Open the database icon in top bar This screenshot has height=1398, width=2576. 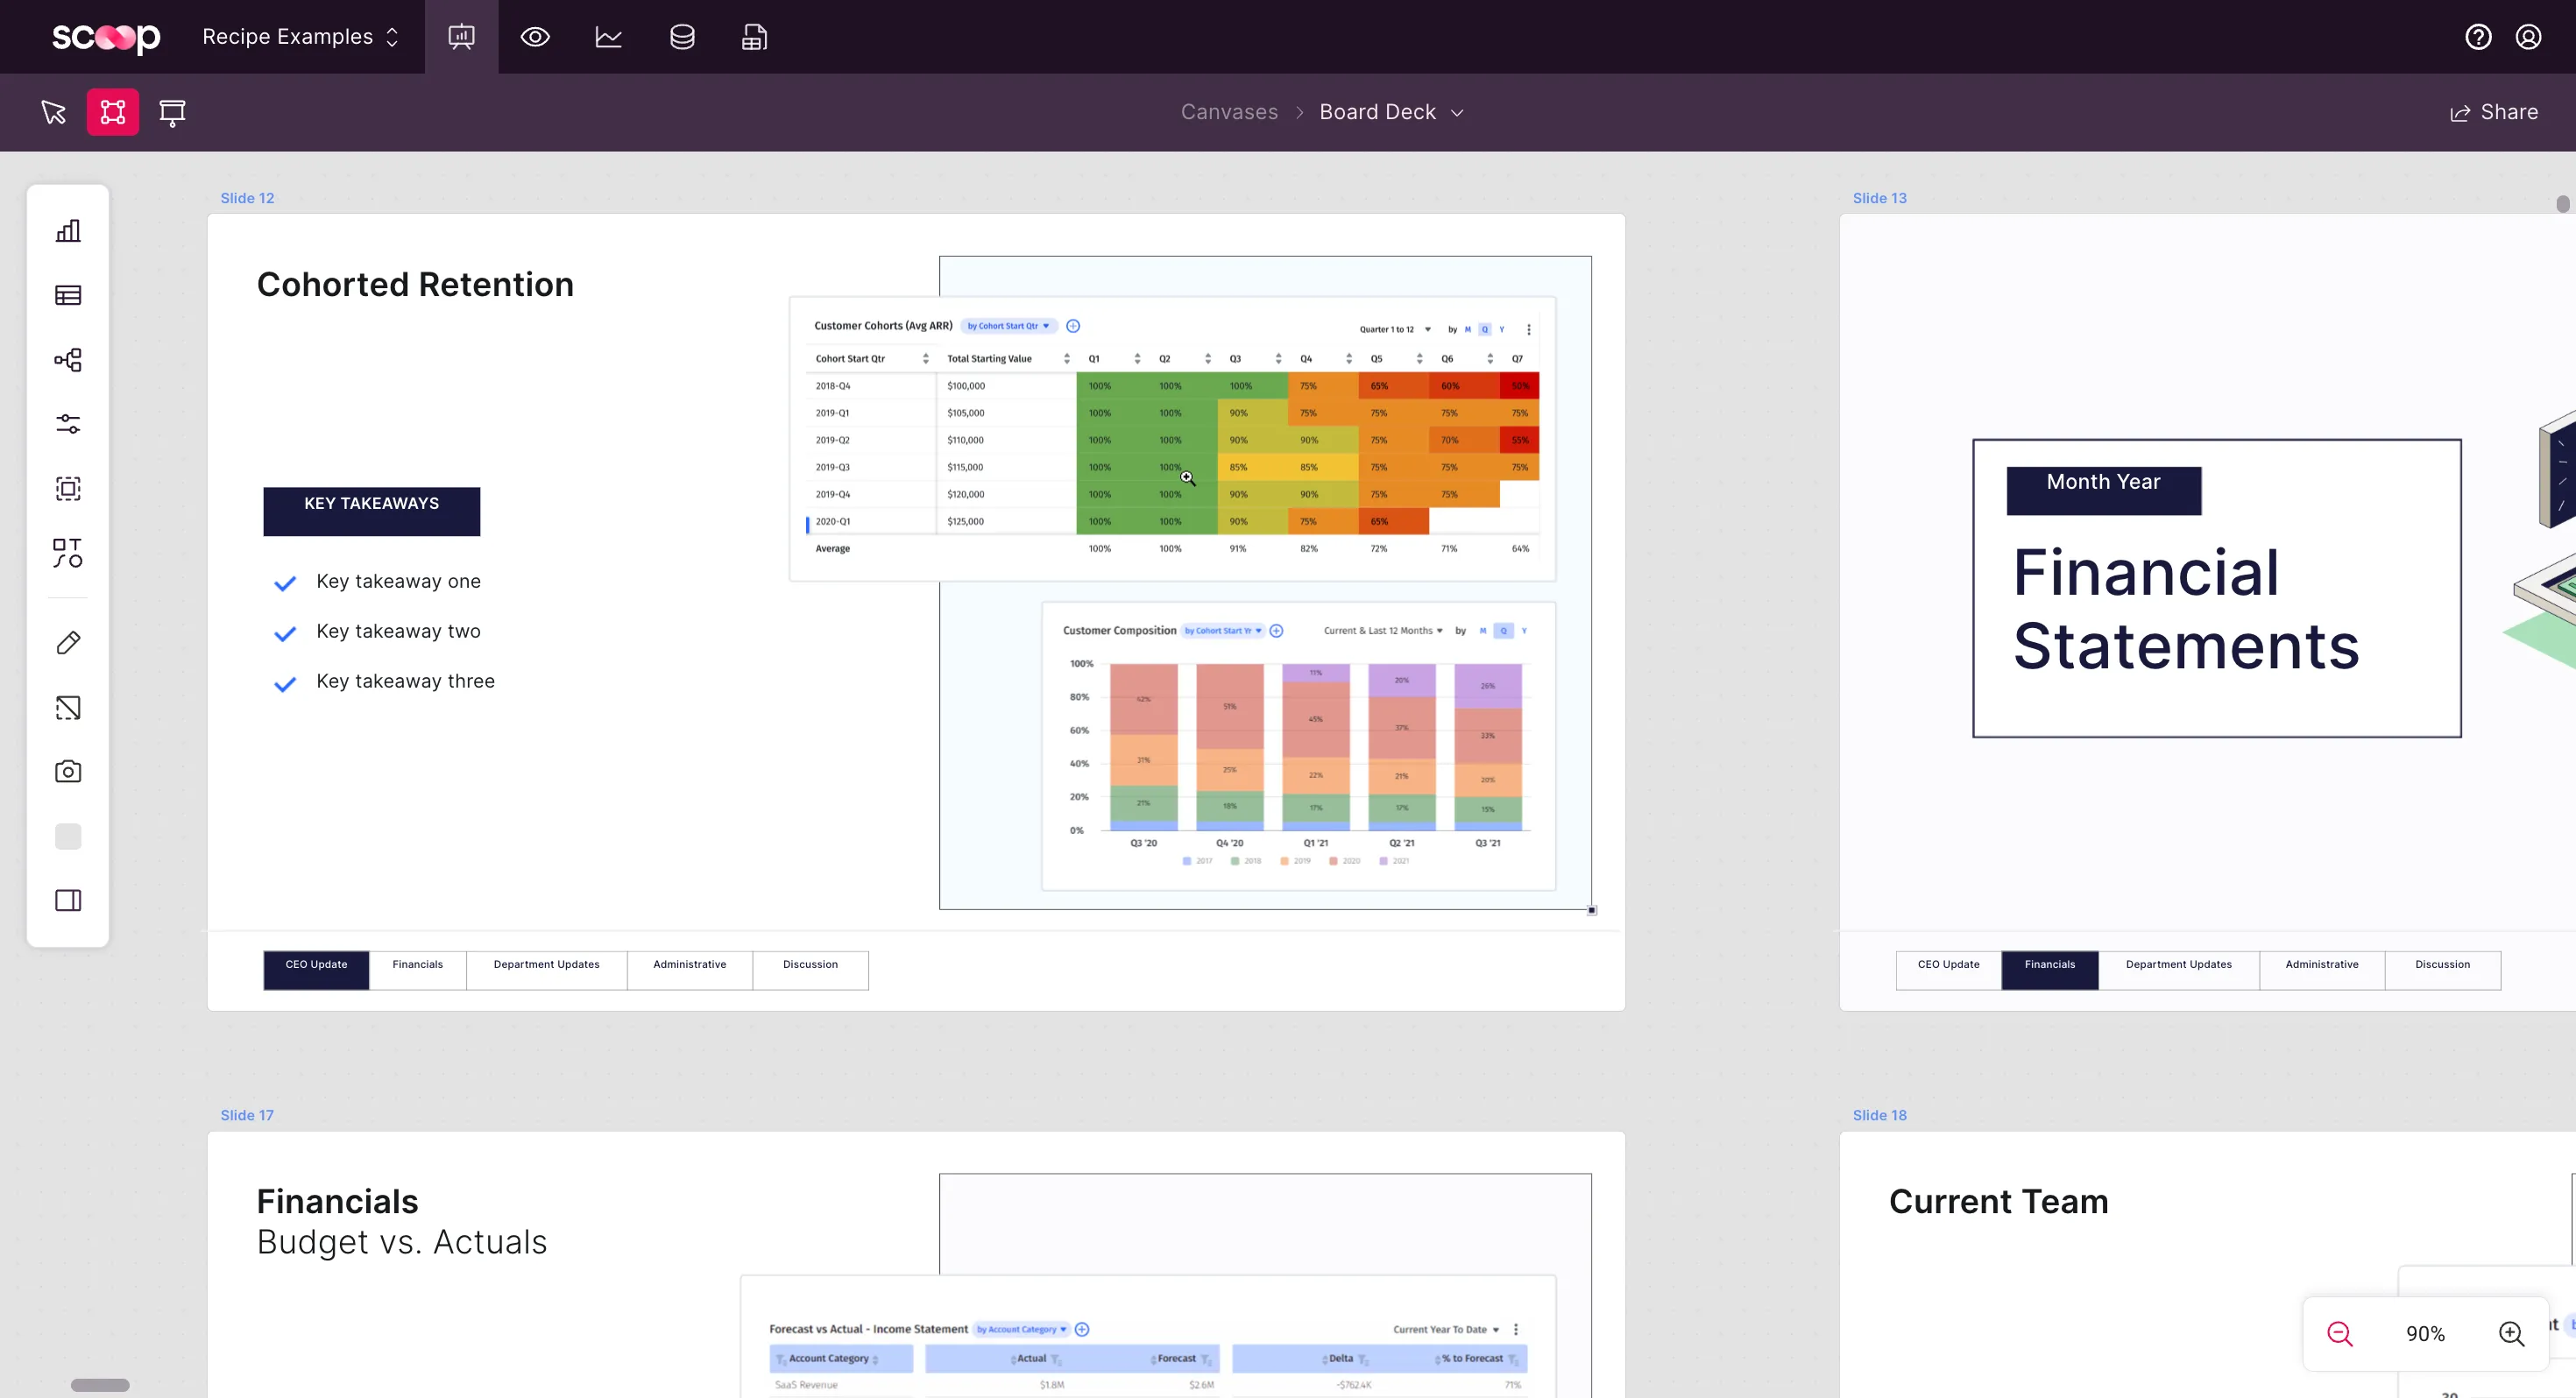click(x=682, y=37)
